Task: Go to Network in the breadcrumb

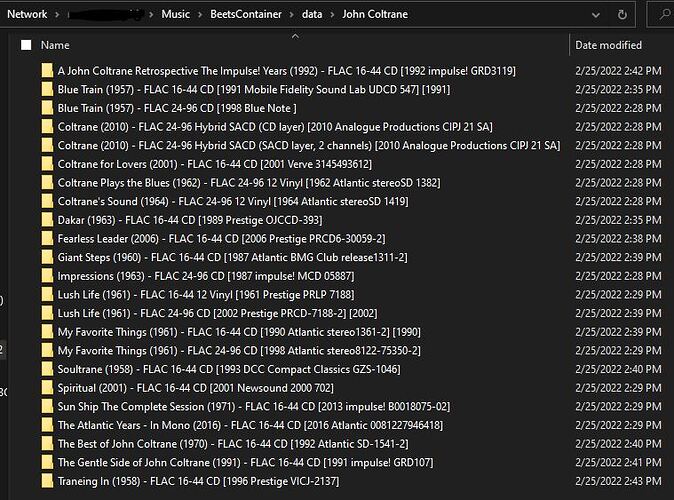Action: point(27,14)
